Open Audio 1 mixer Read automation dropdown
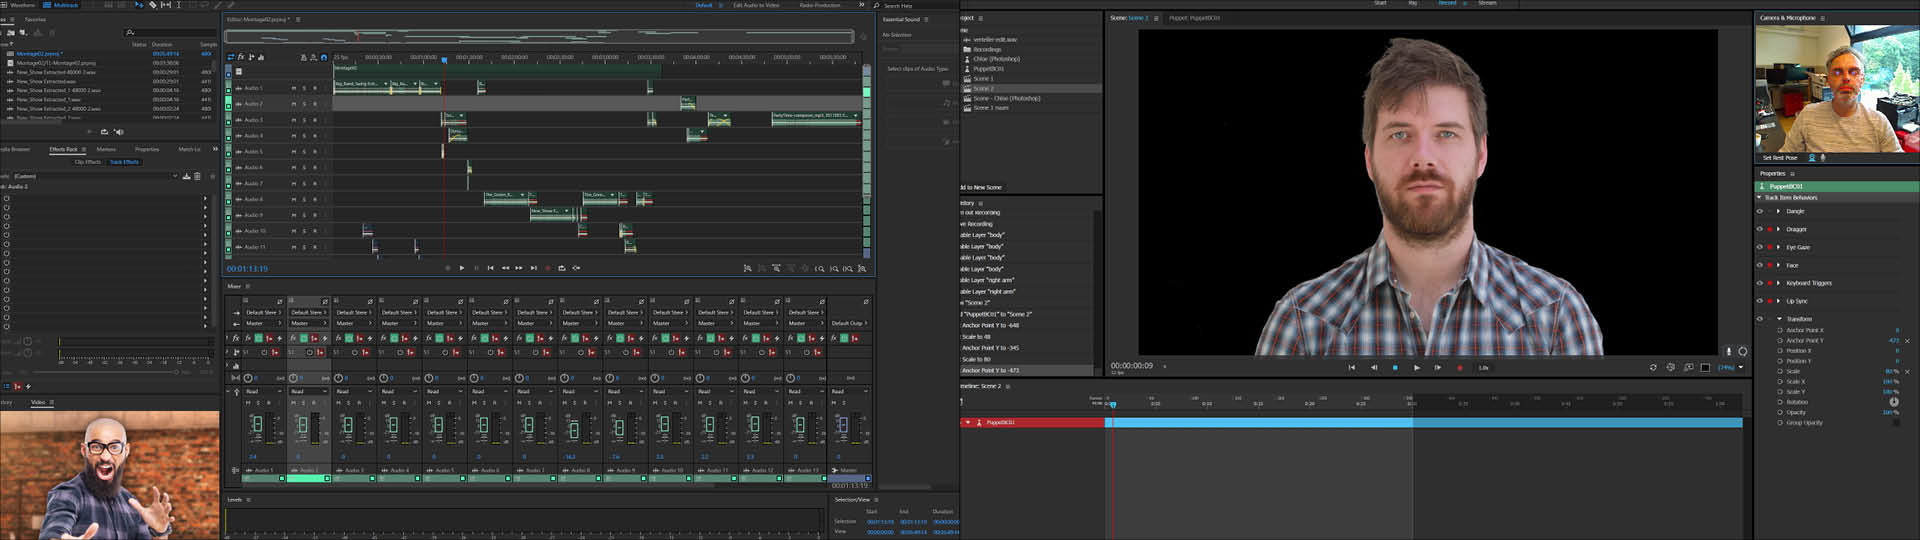 pyautogui.click(x=264, y=391)
